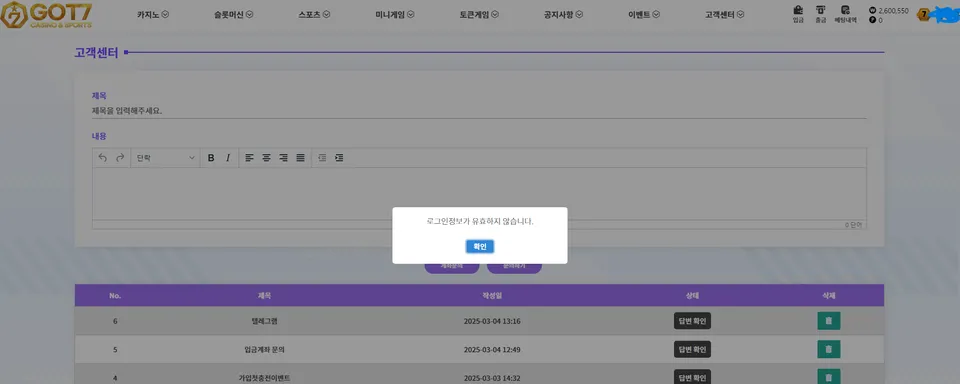Click 답변 확인 for 가입첫충전이벤트 row
The image size is (960, 384).
pos(692,377)
